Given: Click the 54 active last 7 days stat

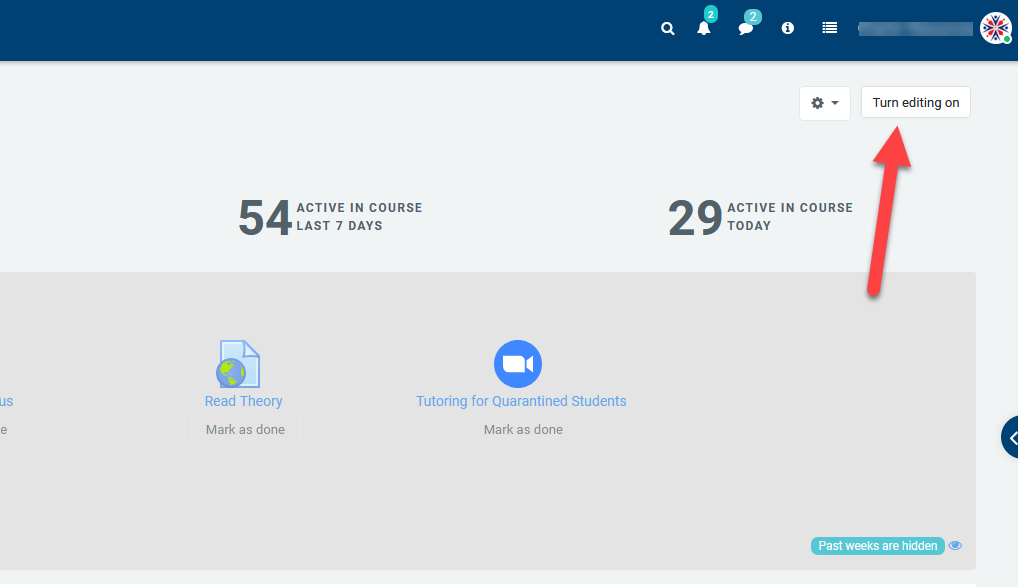Looking at the screenshot, I should click(330, 217).
